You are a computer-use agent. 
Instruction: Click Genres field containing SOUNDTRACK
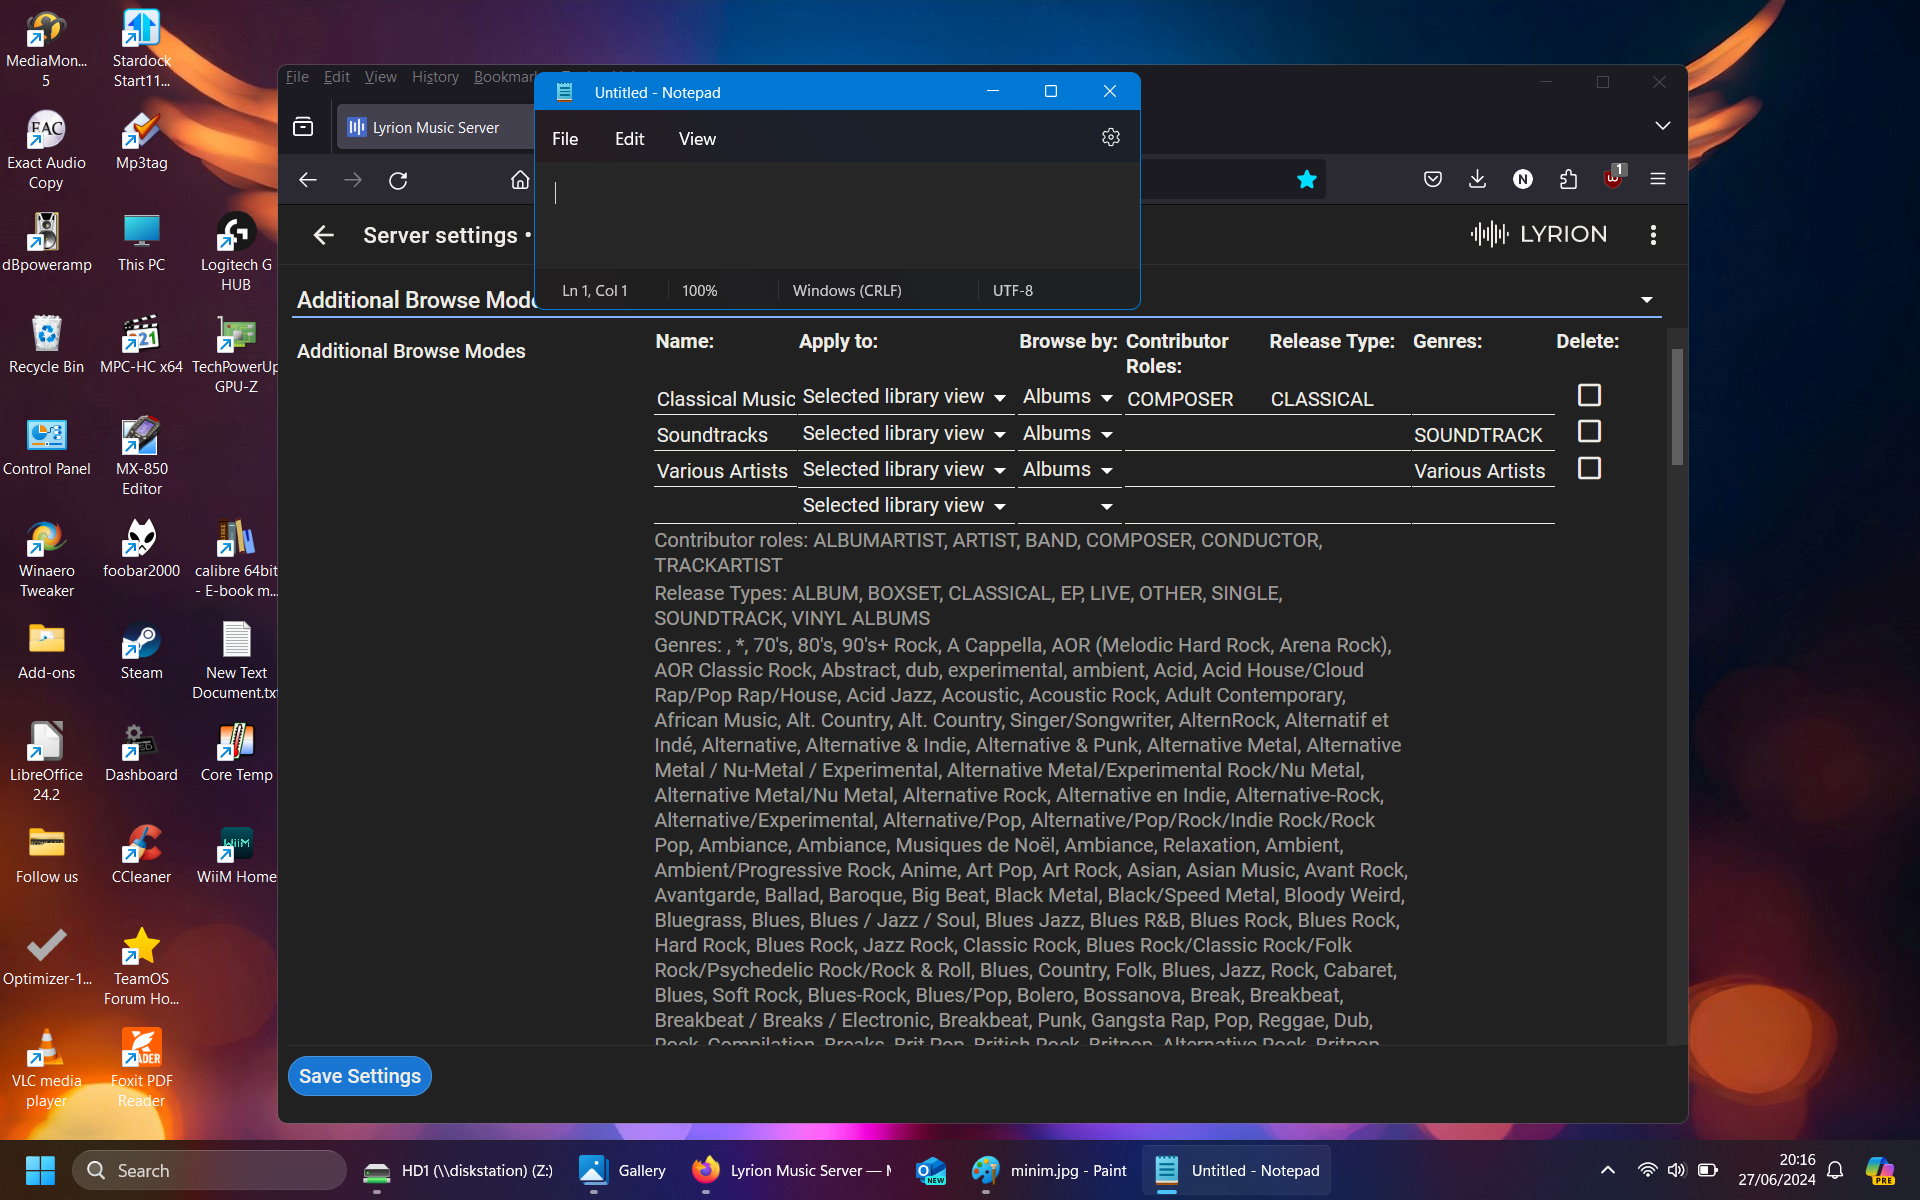click(x=1482, y=435)
